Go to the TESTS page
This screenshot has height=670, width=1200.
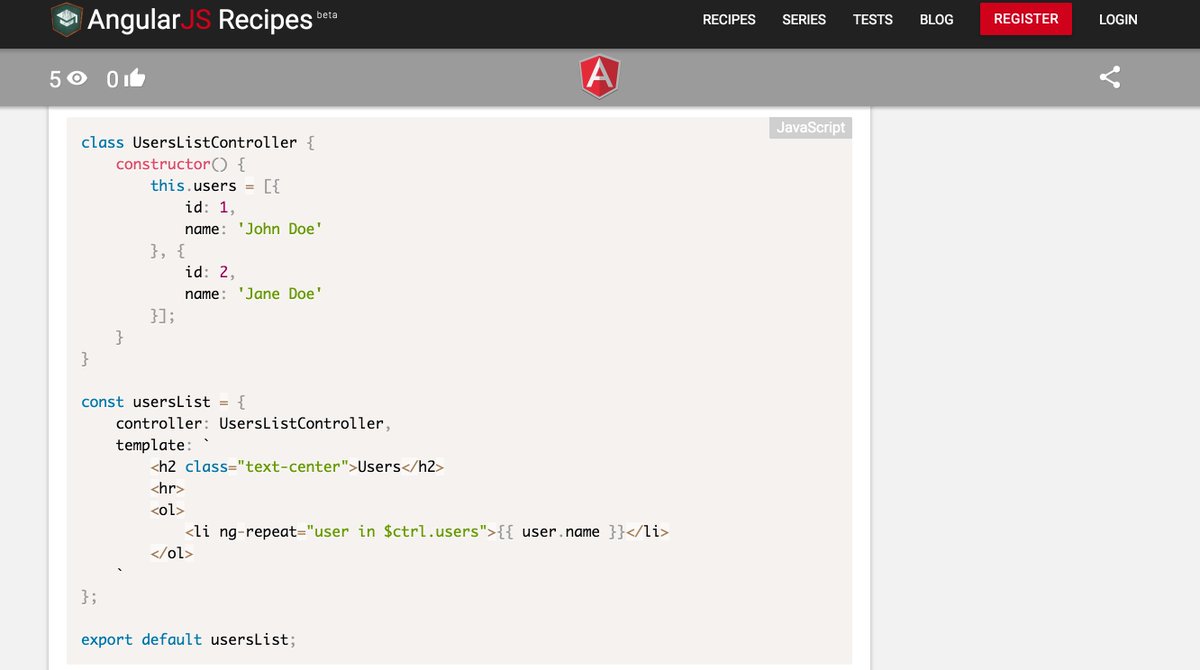click(873, 19)
